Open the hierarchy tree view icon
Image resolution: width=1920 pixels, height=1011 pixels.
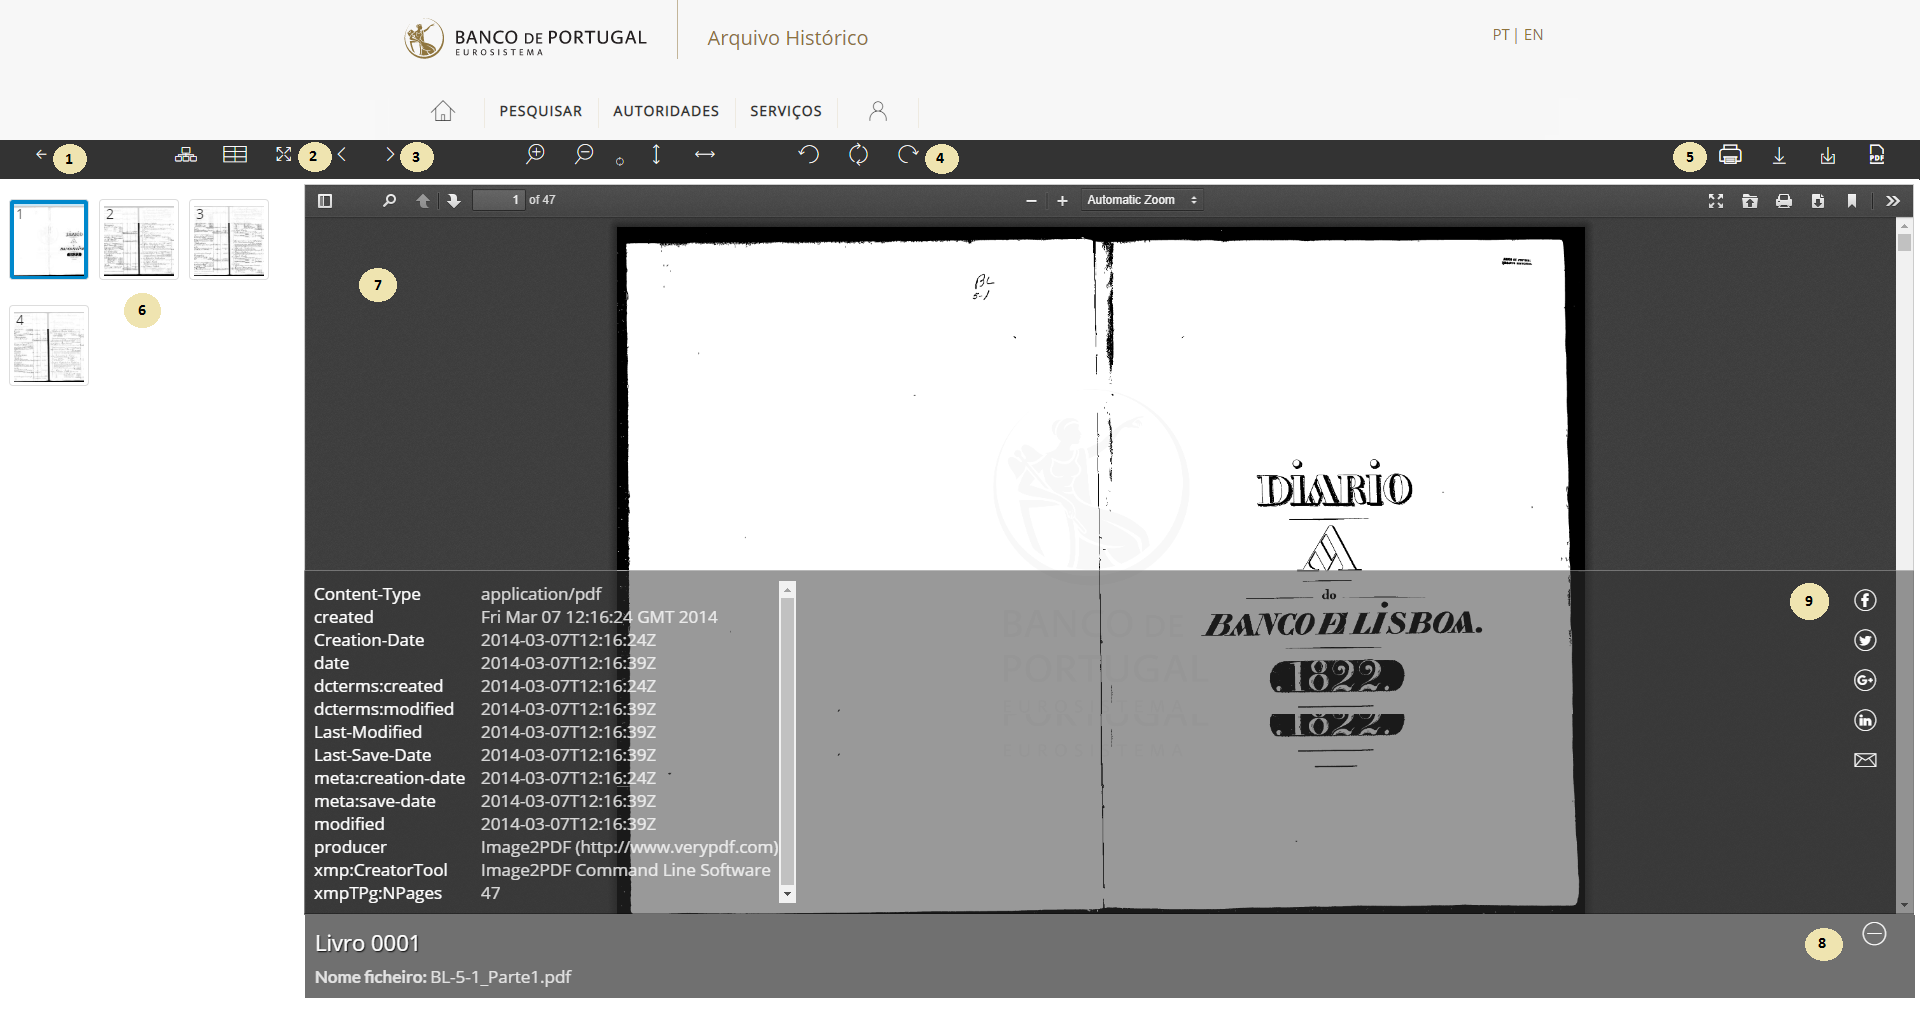[x=186, y=154]
